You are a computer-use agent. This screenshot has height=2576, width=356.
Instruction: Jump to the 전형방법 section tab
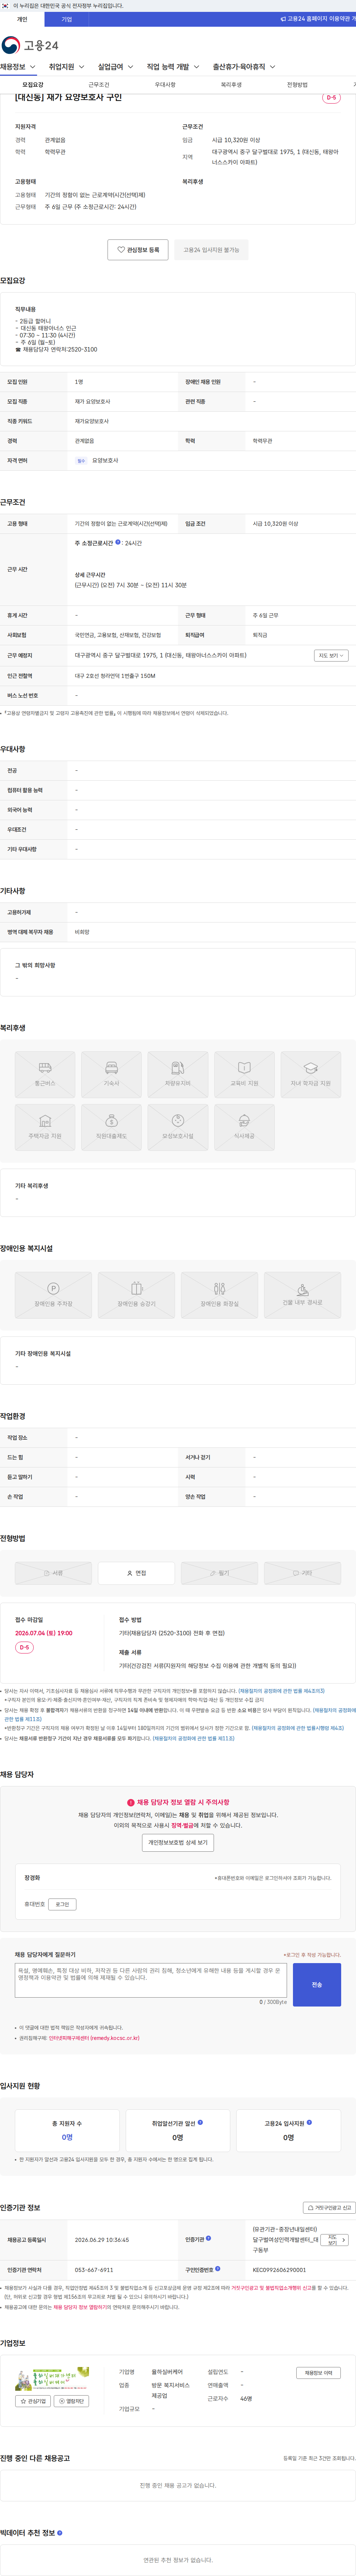pos(297,85)
